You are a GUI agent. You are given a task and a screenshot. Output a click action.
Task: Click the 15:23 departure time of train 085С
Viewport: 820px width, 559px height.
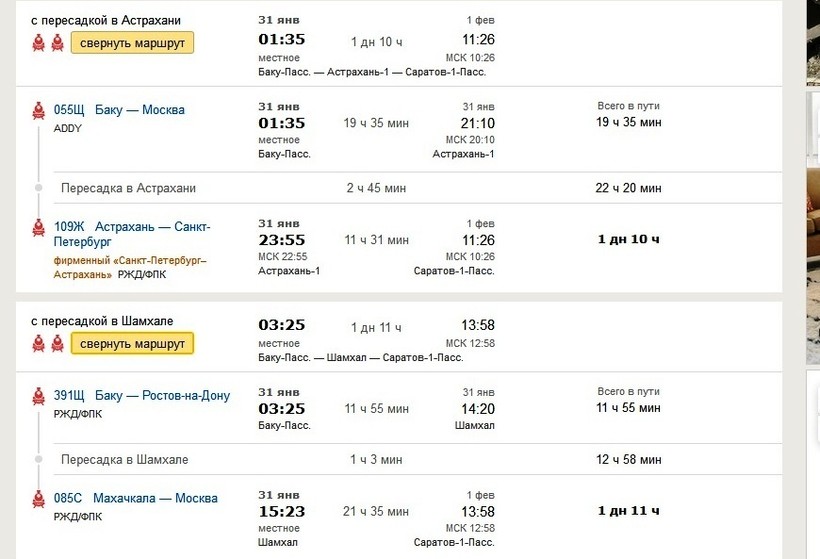point(281,511)
